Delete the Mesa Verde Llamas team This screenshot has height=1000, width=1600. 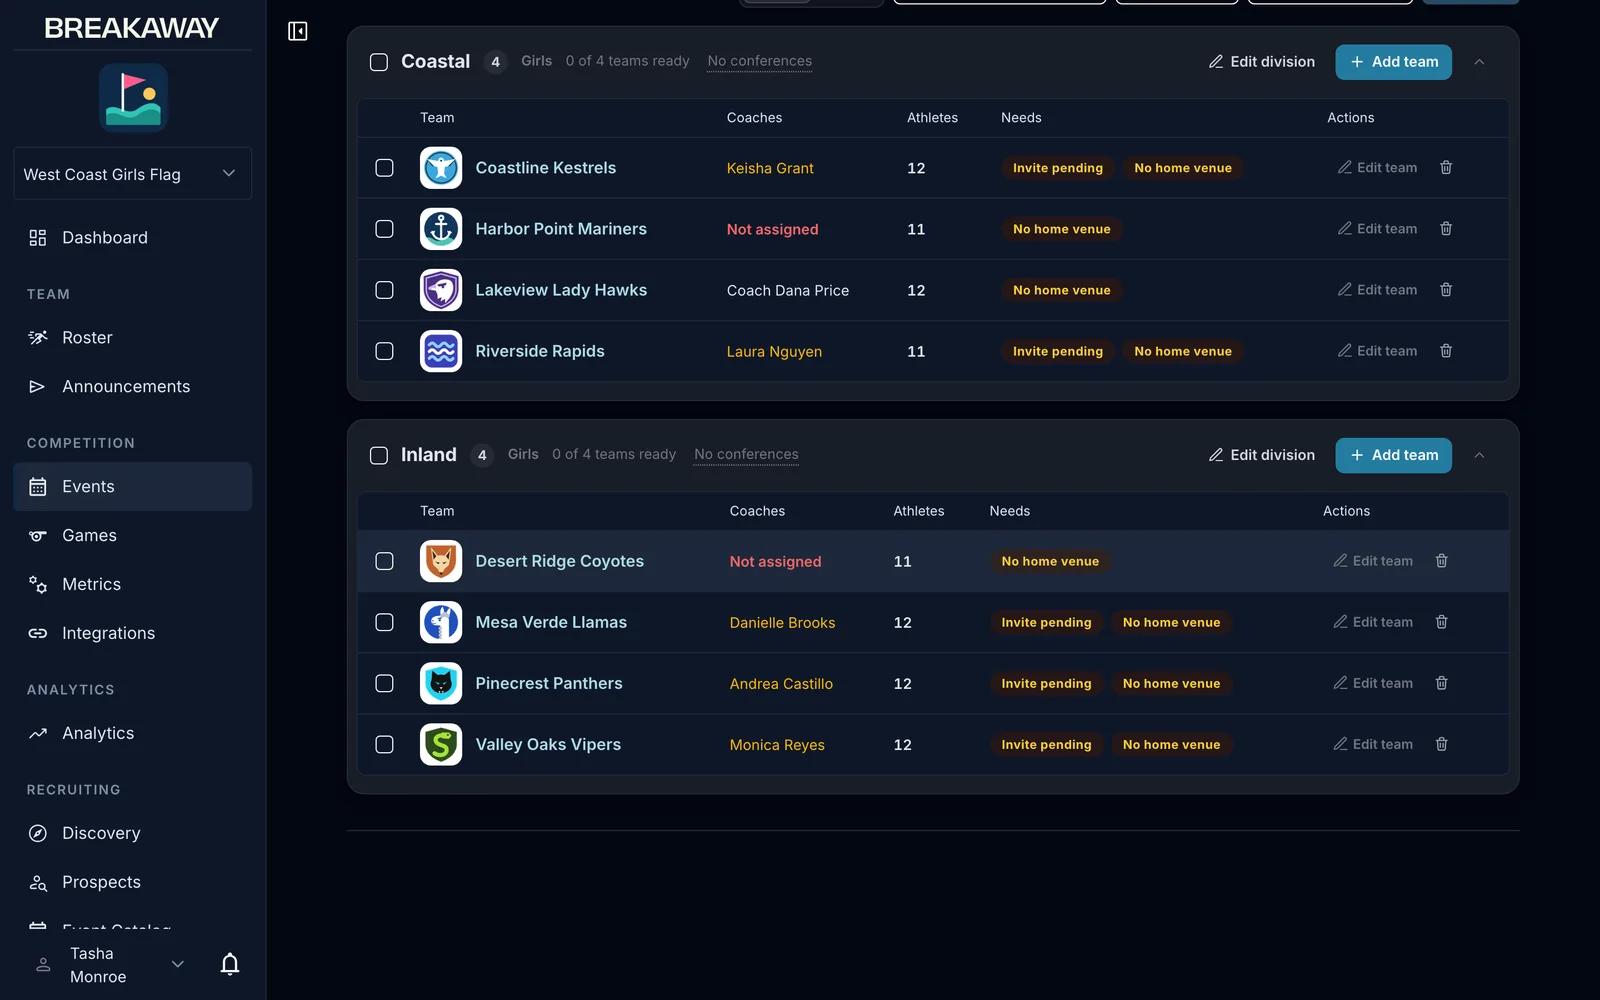1442,622
